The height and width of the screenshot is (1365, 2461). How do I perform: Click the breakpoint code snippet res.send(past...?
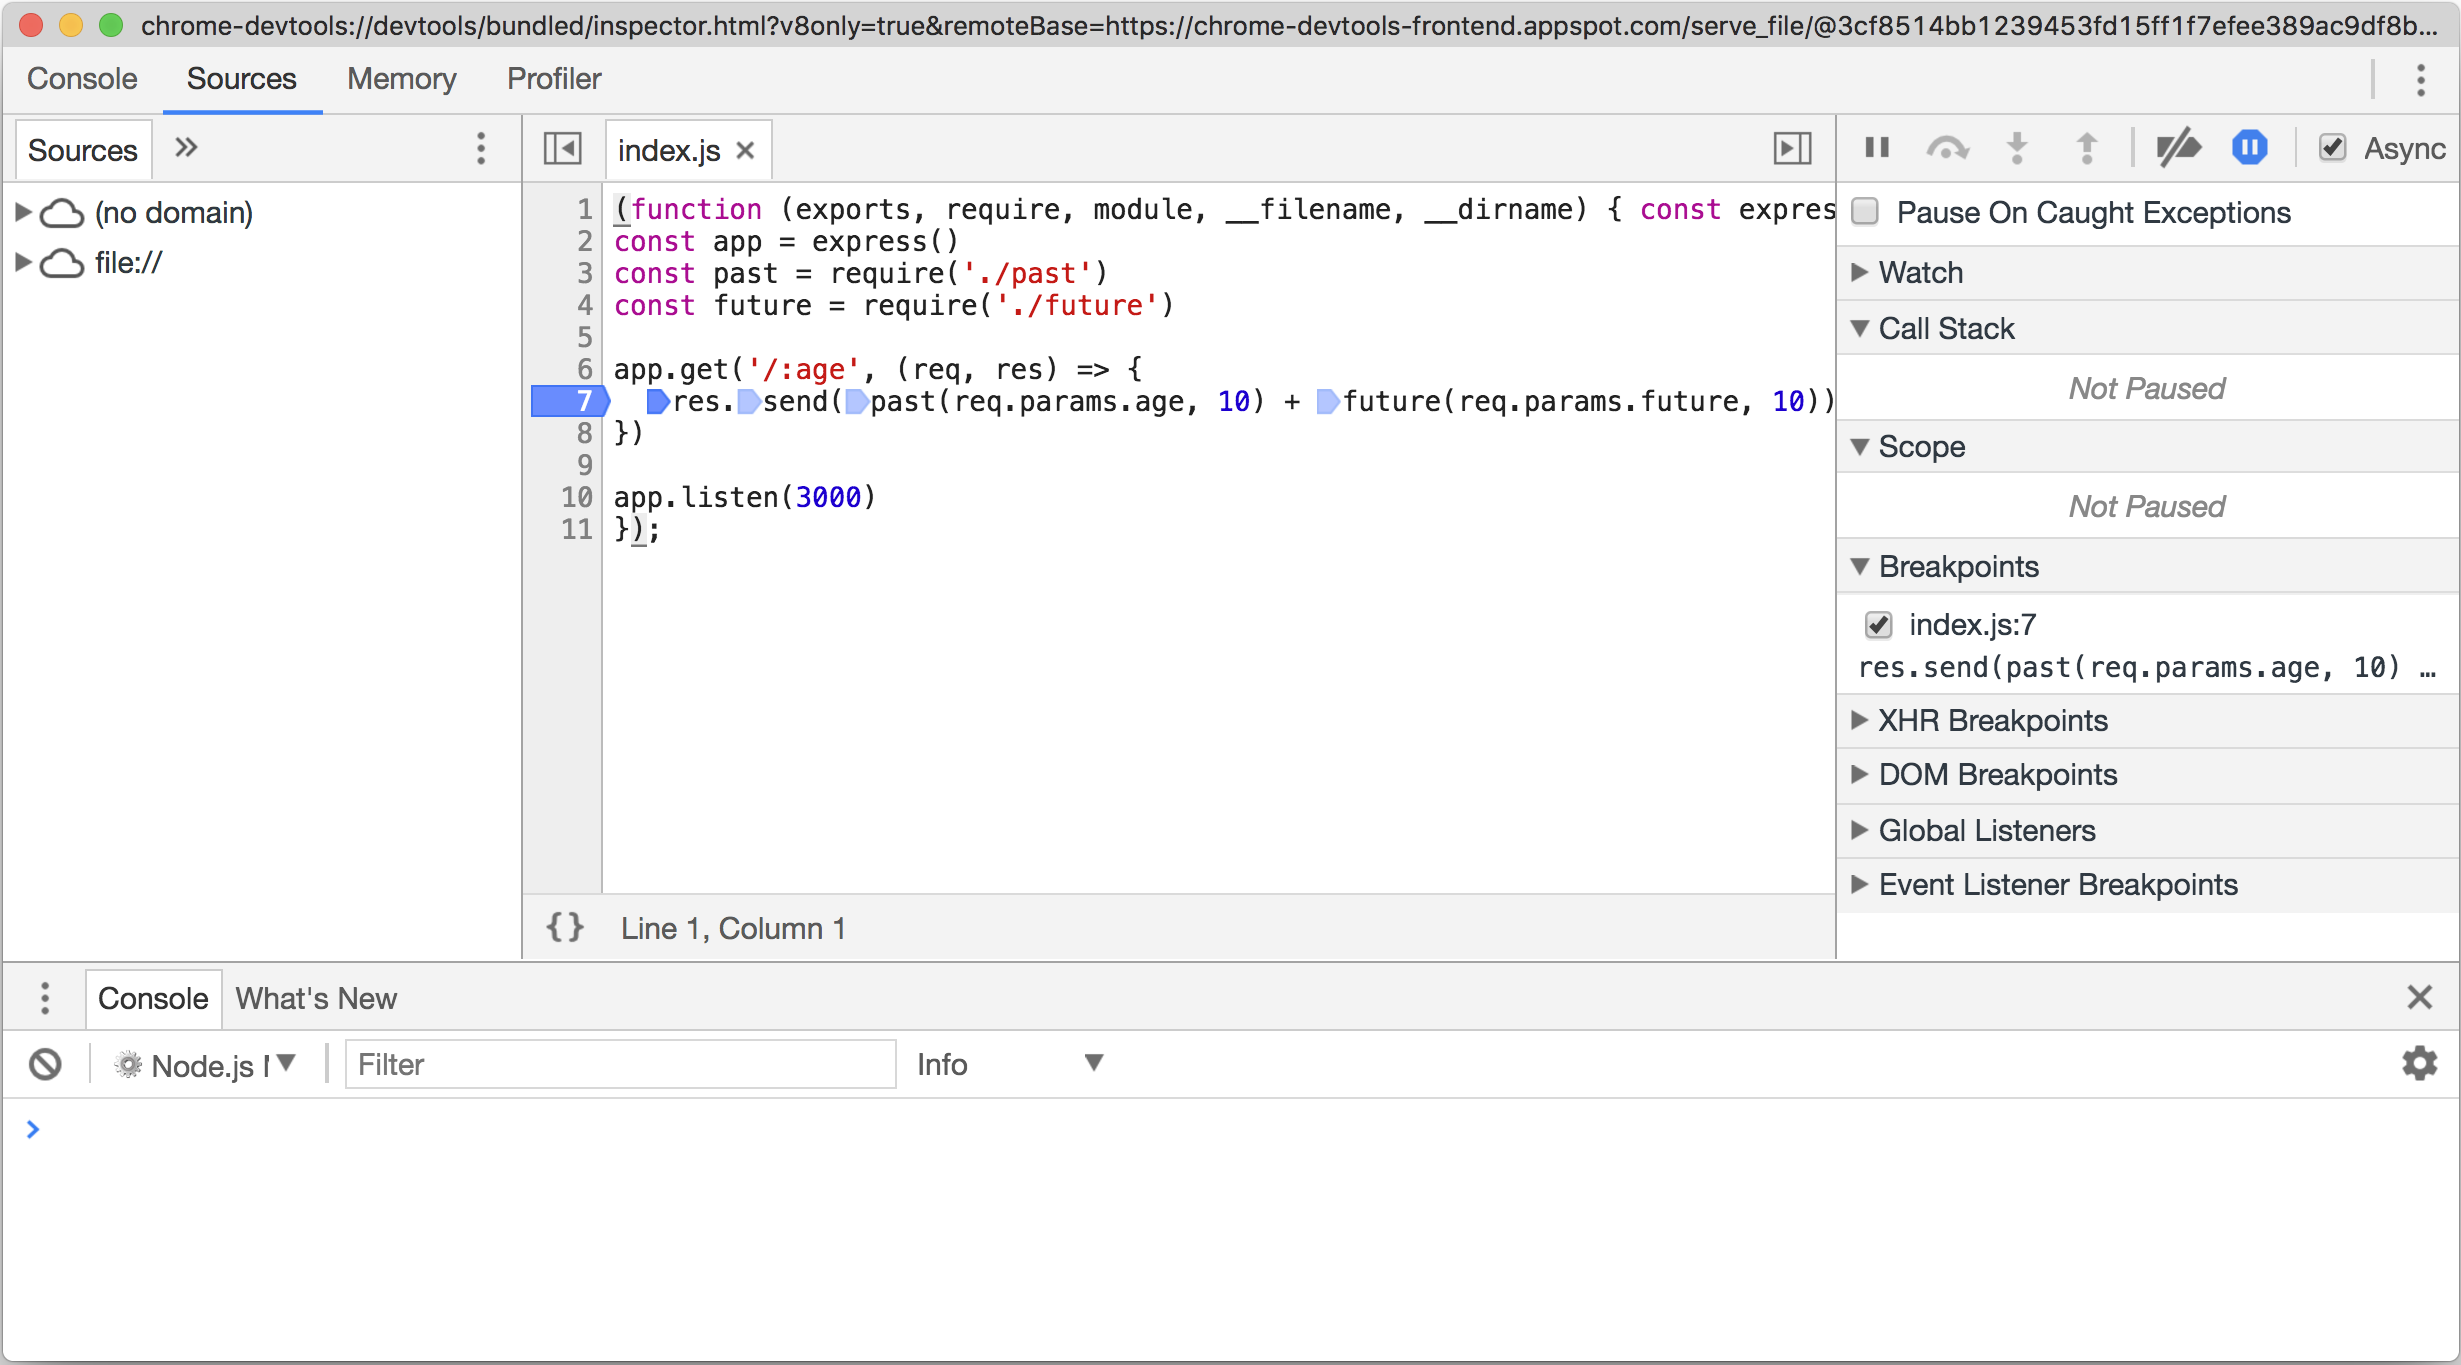(2147, 667)
